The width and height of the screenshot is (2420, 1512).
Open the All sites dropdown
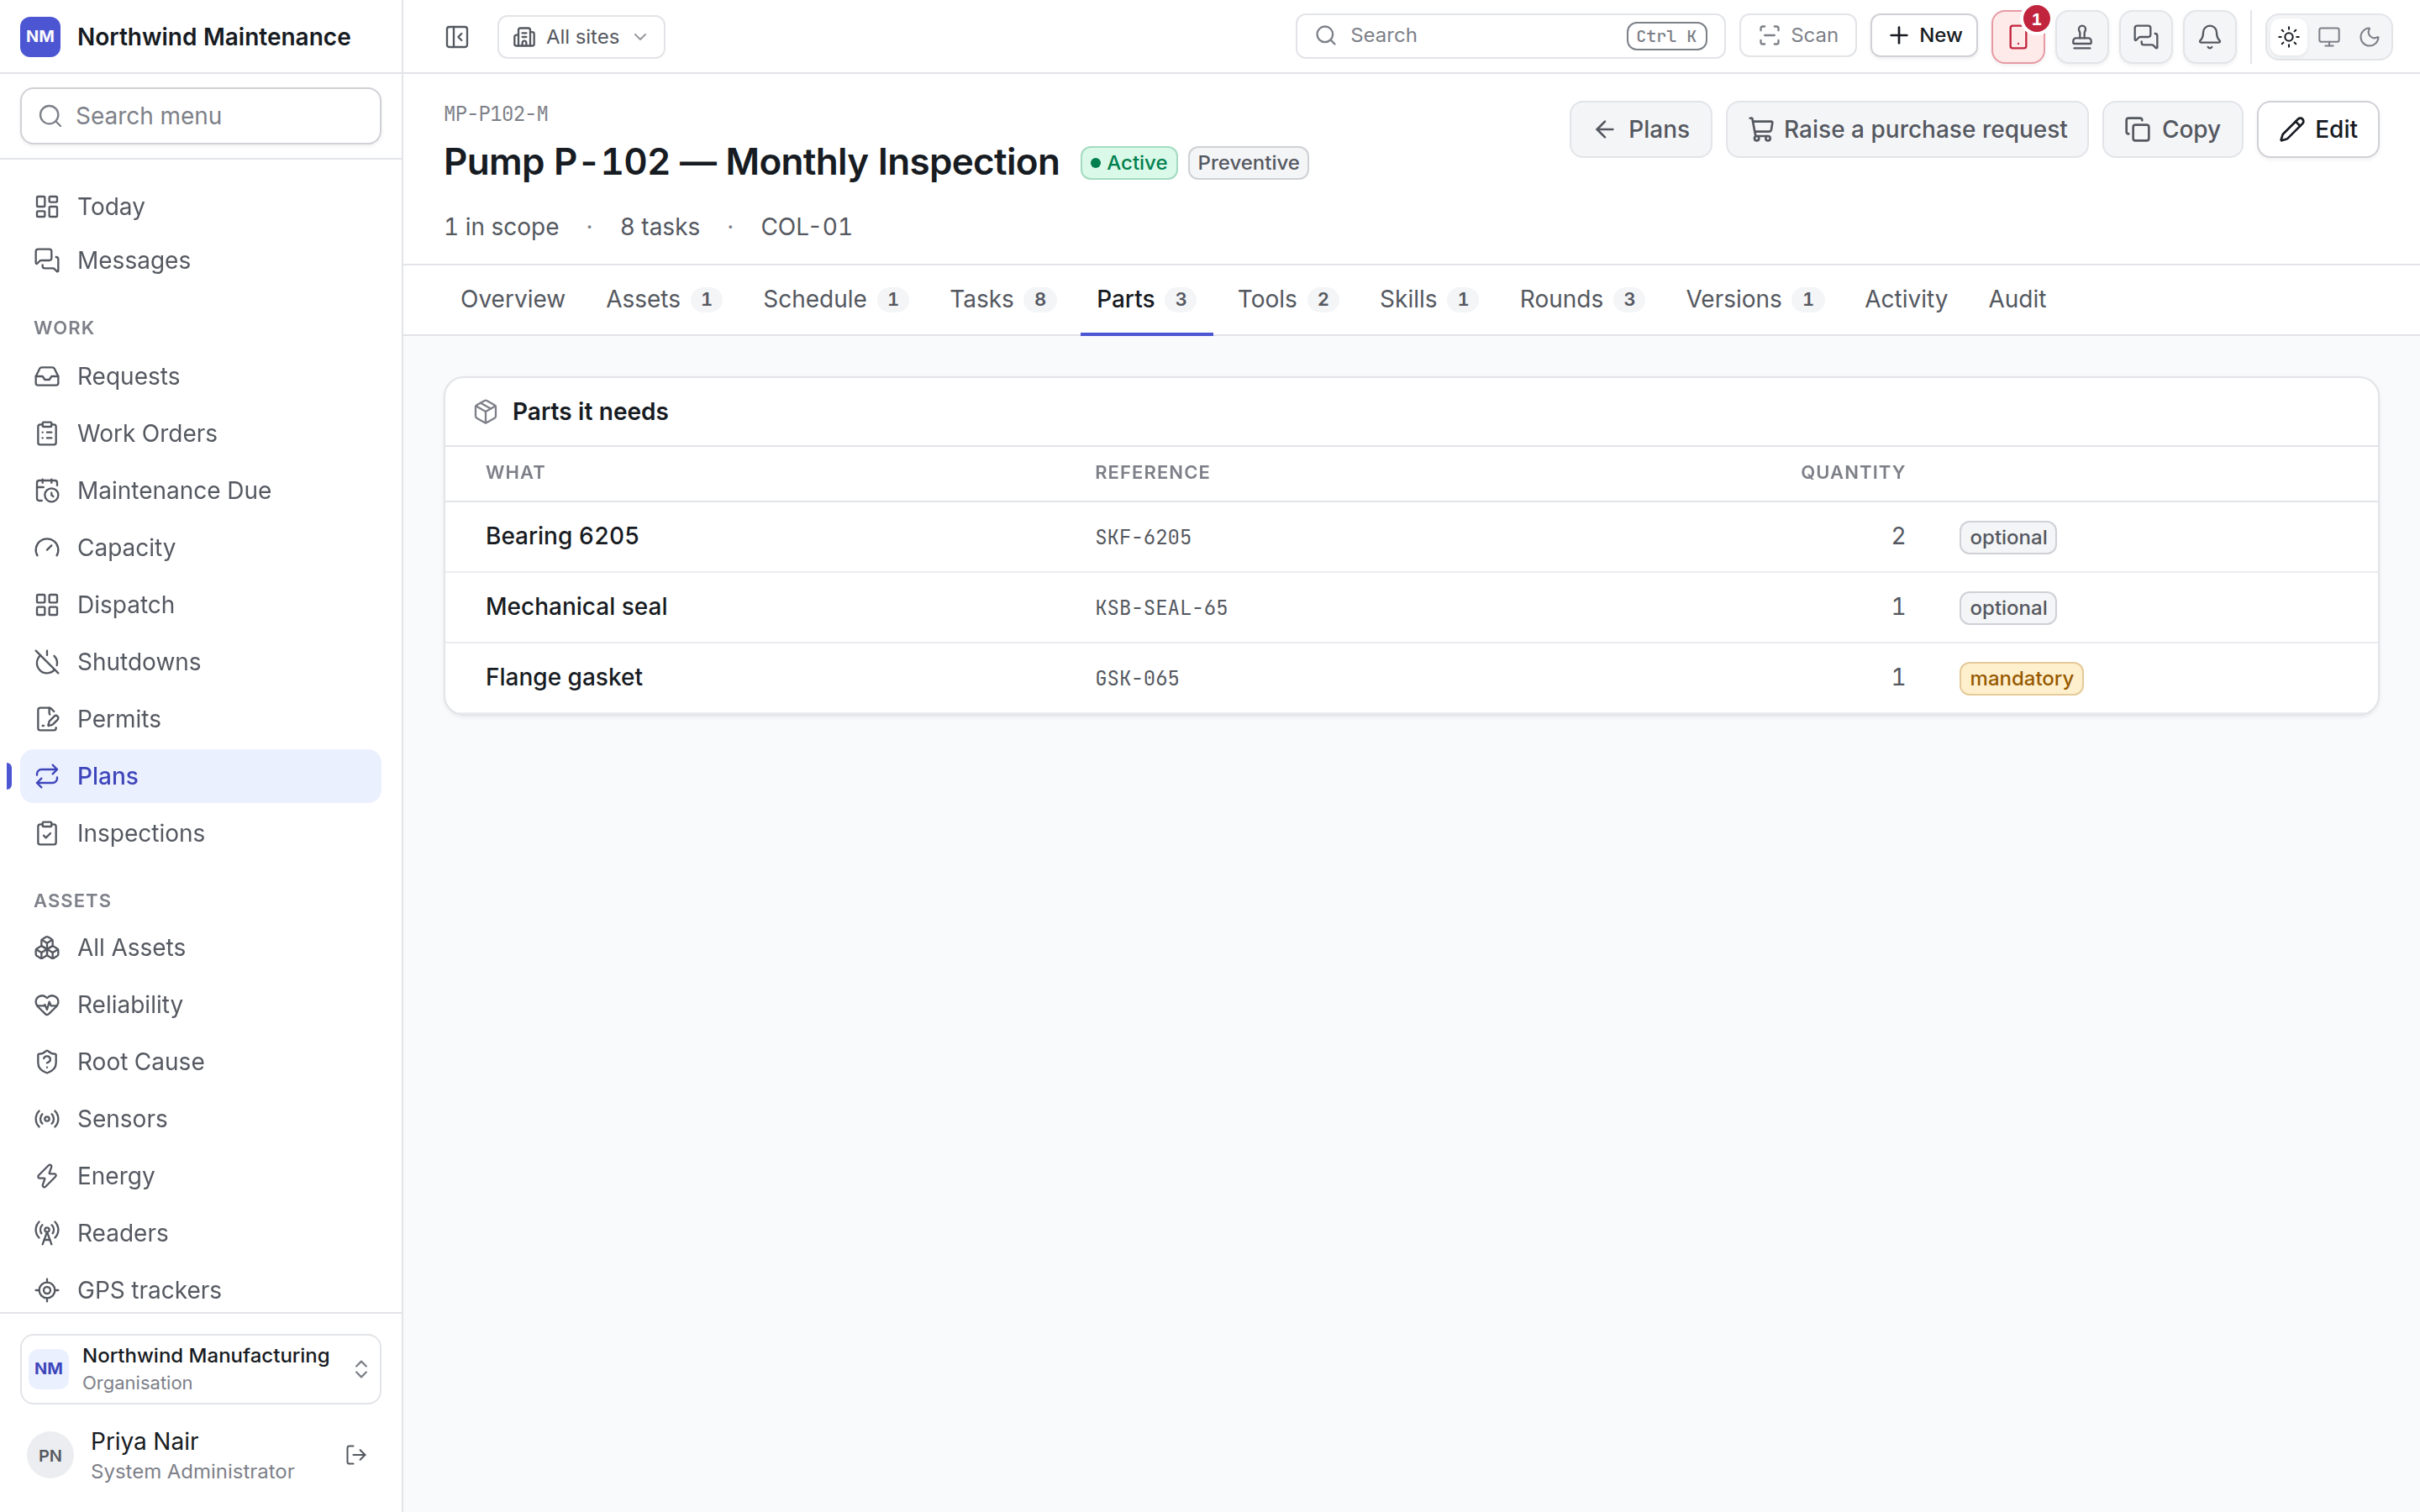click(581, 37)
